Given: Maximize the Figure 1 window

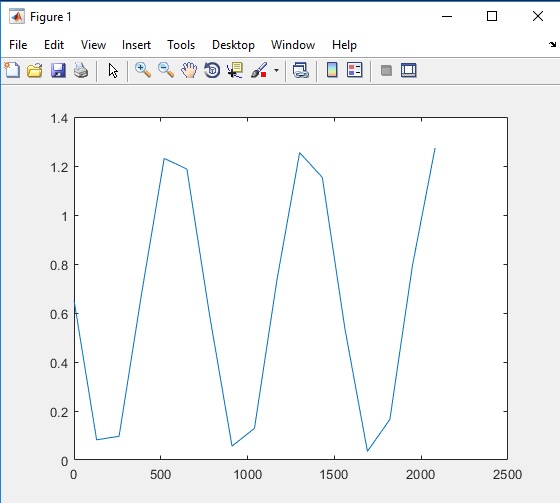Looking at the screenshot, I should tap(492, 16).
